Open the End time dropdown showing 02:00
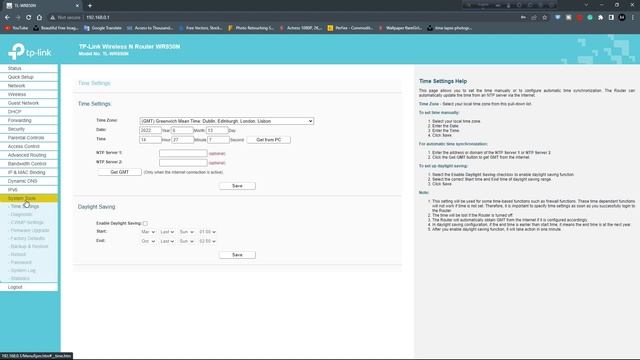 click(207, 241)
